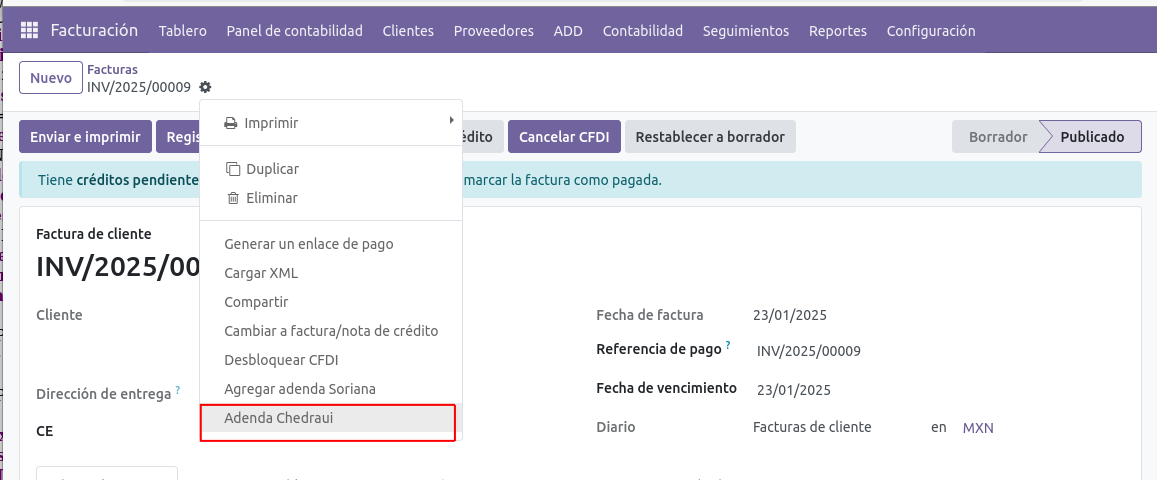Image resolution: width=1157 pixels, height=480 pixels.
Task: Click Restablecer a borrador button
Action: click(709, 137)
